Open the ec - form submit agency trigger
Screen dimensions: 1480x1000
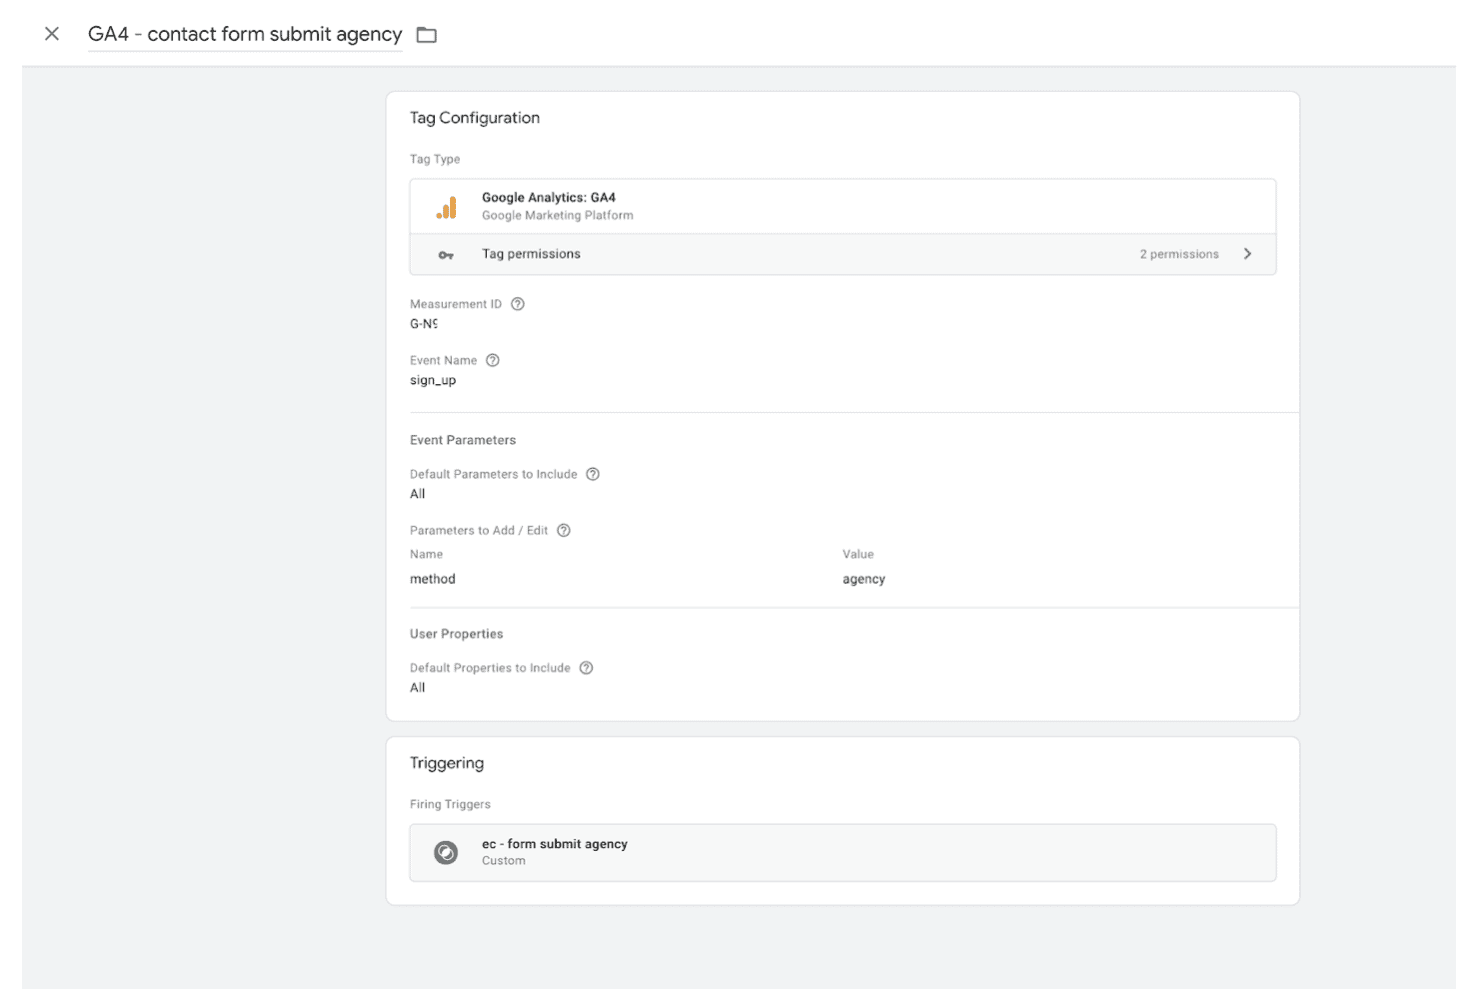(843, 852)
